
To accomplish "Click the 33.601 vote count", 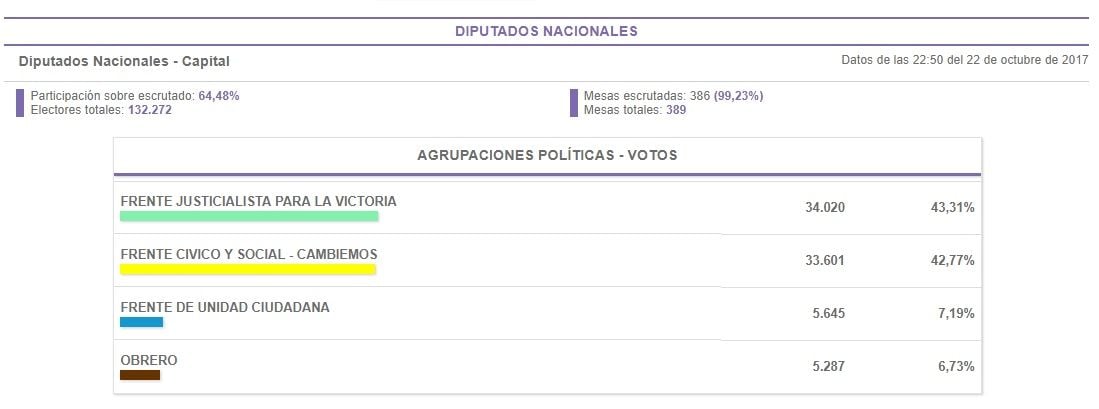I will pos(824,261).
